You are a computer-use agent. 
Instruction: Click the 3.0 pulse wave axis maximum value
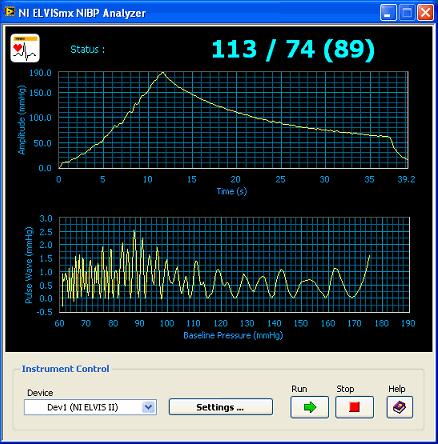coord(46,218)
